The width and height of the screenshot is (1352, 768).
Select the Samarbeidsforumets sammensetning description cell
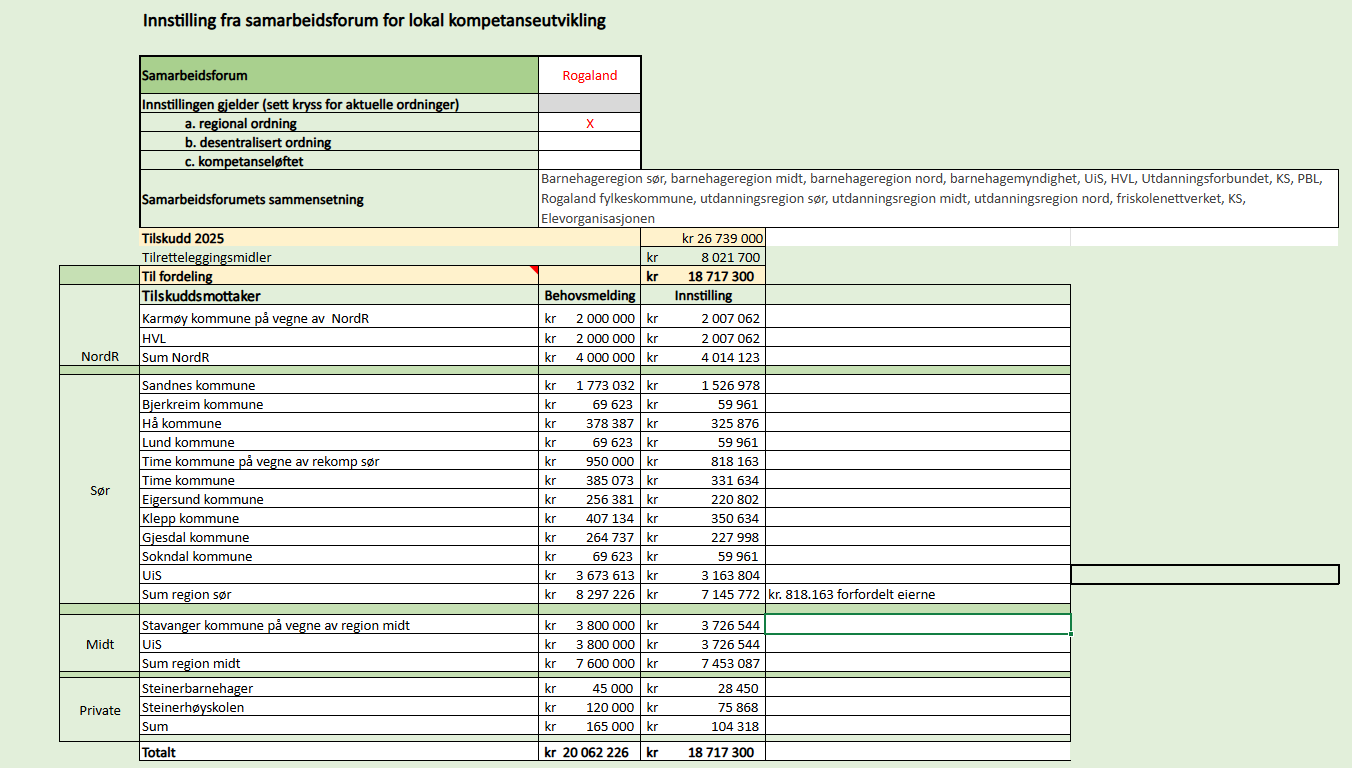pos(939,199)
